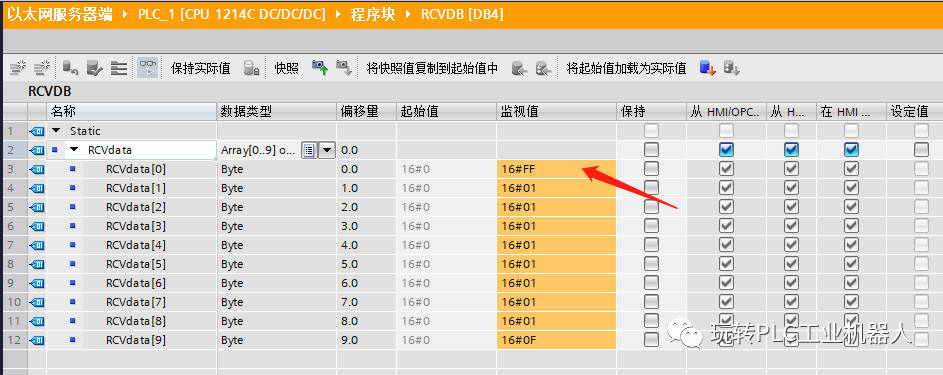
Task: Click the expand all rows lines icon
Action: 118,68
